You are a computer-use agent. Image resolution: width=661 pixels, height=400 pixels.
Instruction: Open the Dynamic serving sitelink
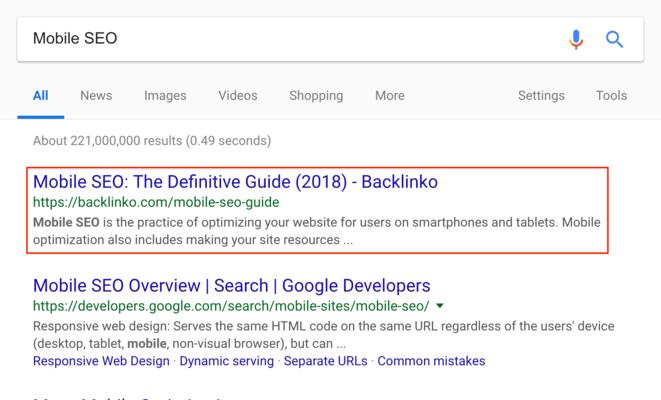(x=226, y=361)
